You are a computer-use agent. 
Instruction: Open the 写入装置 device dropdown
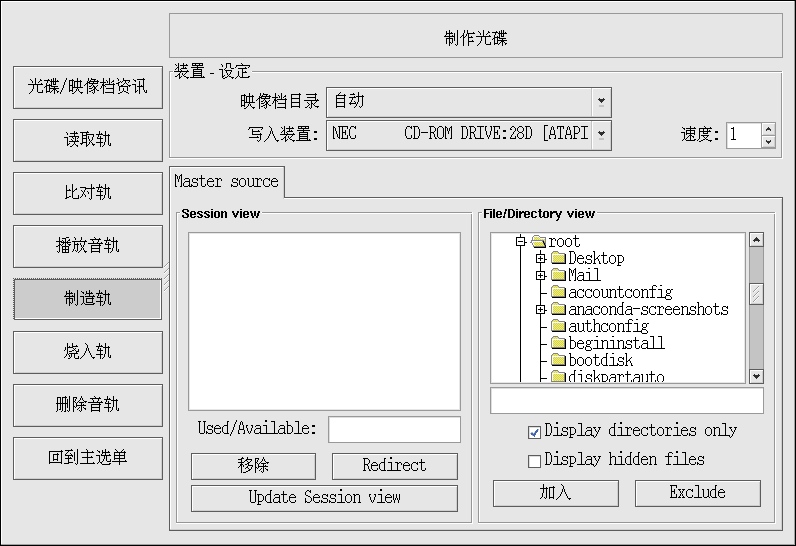coord(601,134)
